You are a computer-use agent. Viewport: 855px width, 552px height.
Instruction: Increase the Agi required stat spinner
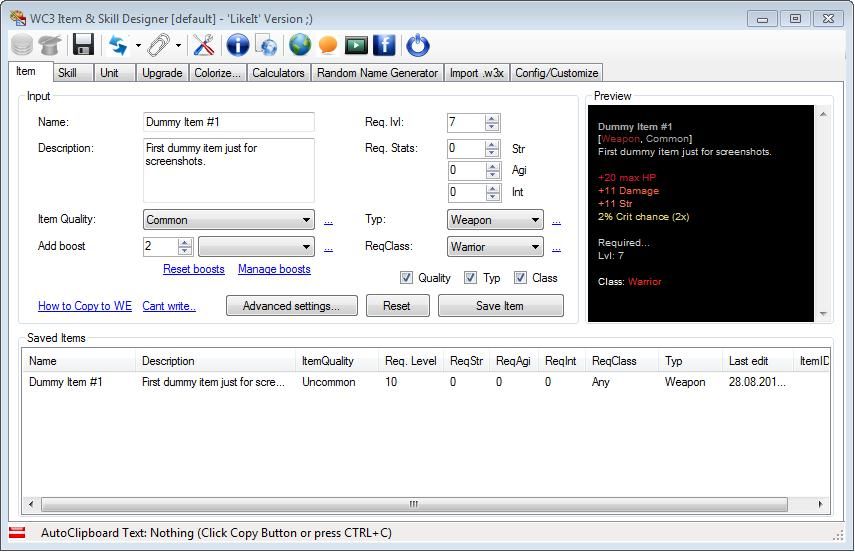click(493, 166)
